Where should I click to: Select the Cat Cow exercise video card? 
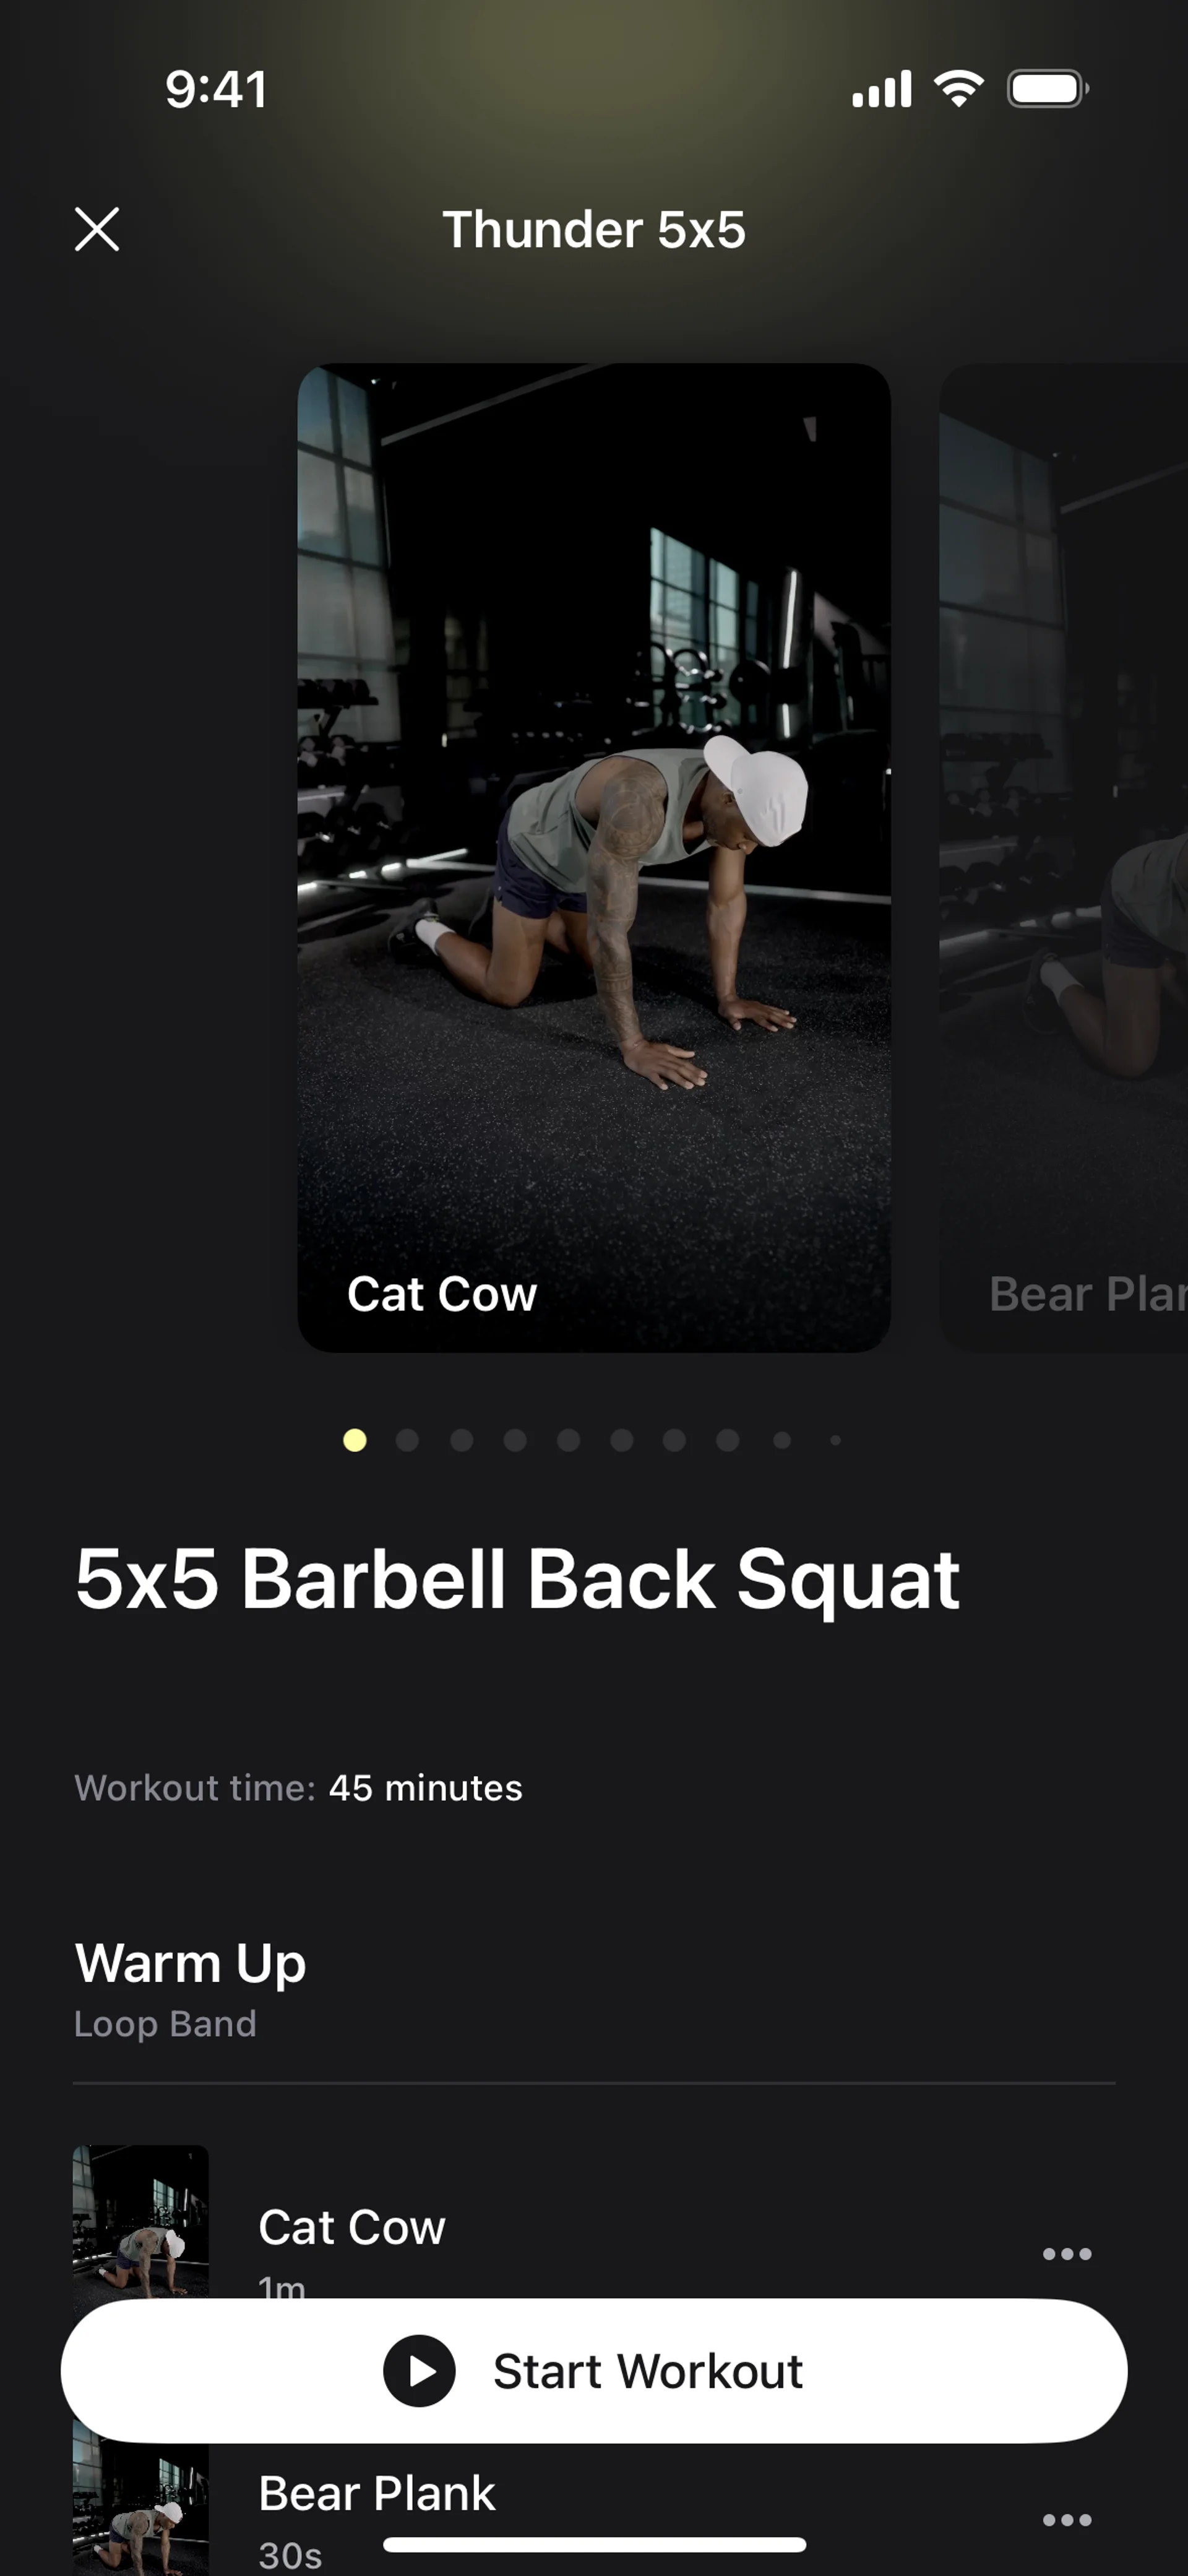(594, 857)
